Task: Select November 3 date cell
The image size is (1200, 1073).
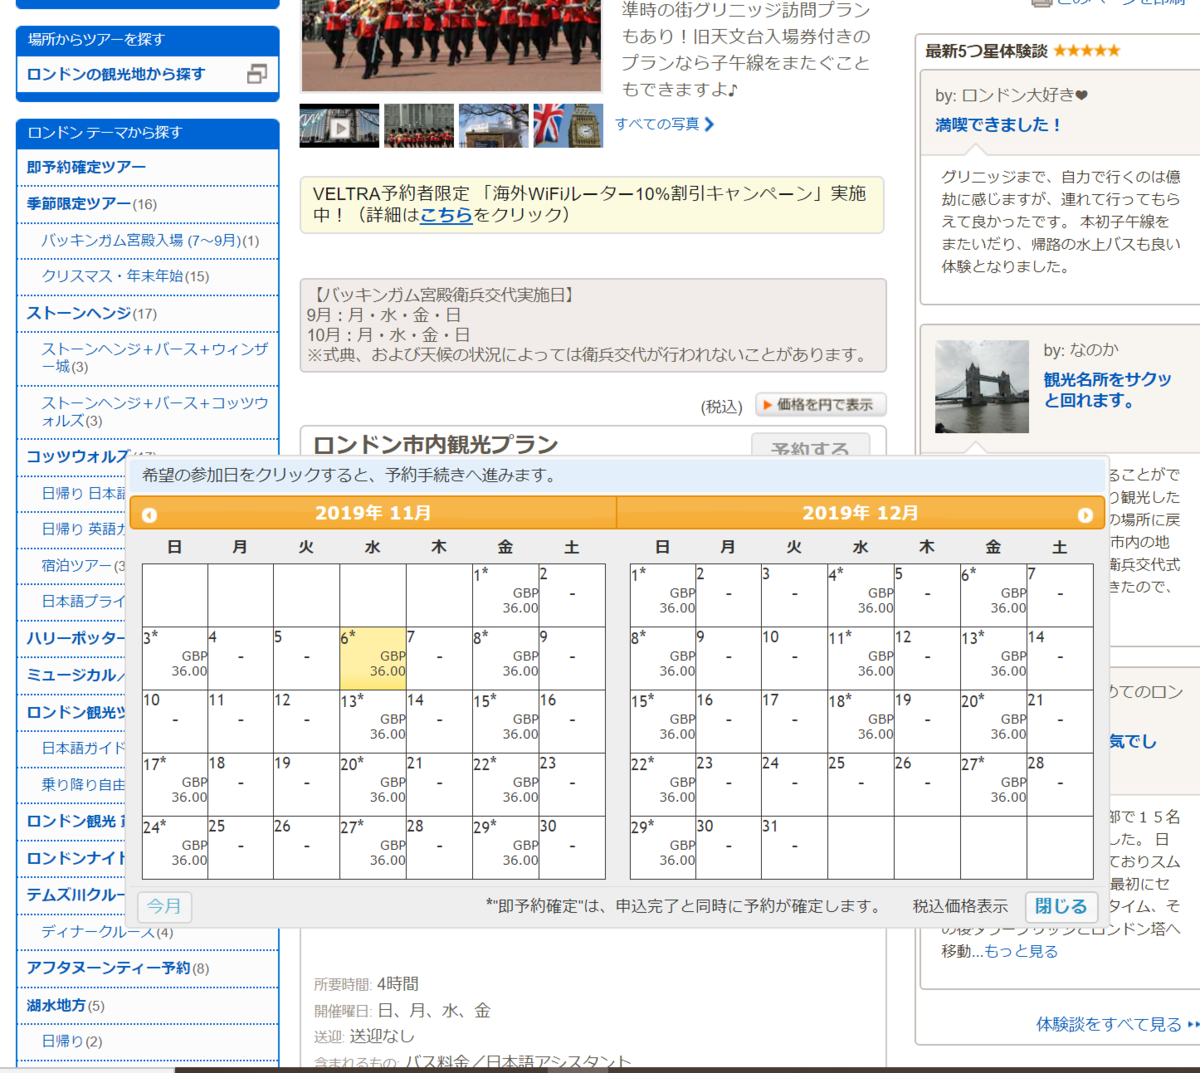Action: (x=175, y=658)
